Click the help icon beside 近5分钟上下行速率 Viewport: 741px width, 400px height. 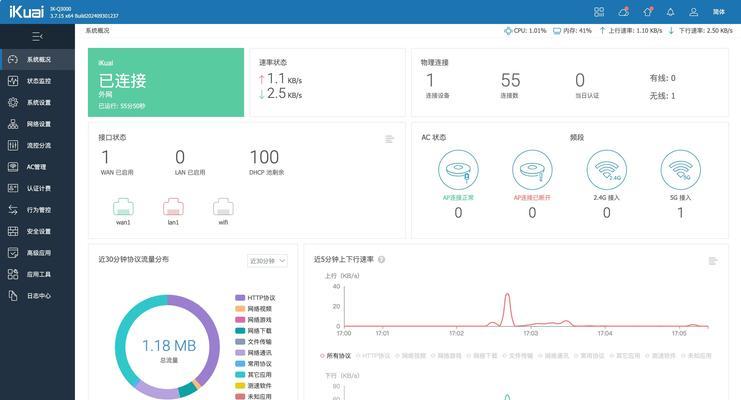pos(381,260)
